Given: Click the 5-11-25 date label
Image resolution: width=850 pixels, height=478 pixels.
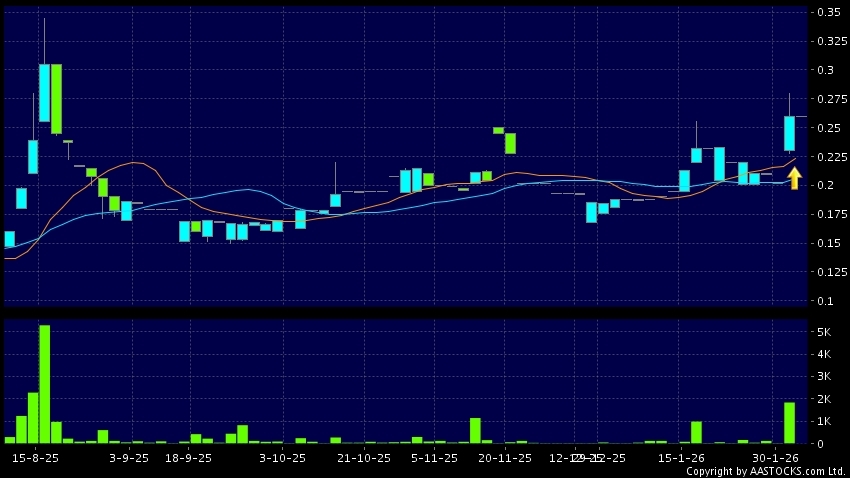Looking at the screenshot, I should point(433,458).
